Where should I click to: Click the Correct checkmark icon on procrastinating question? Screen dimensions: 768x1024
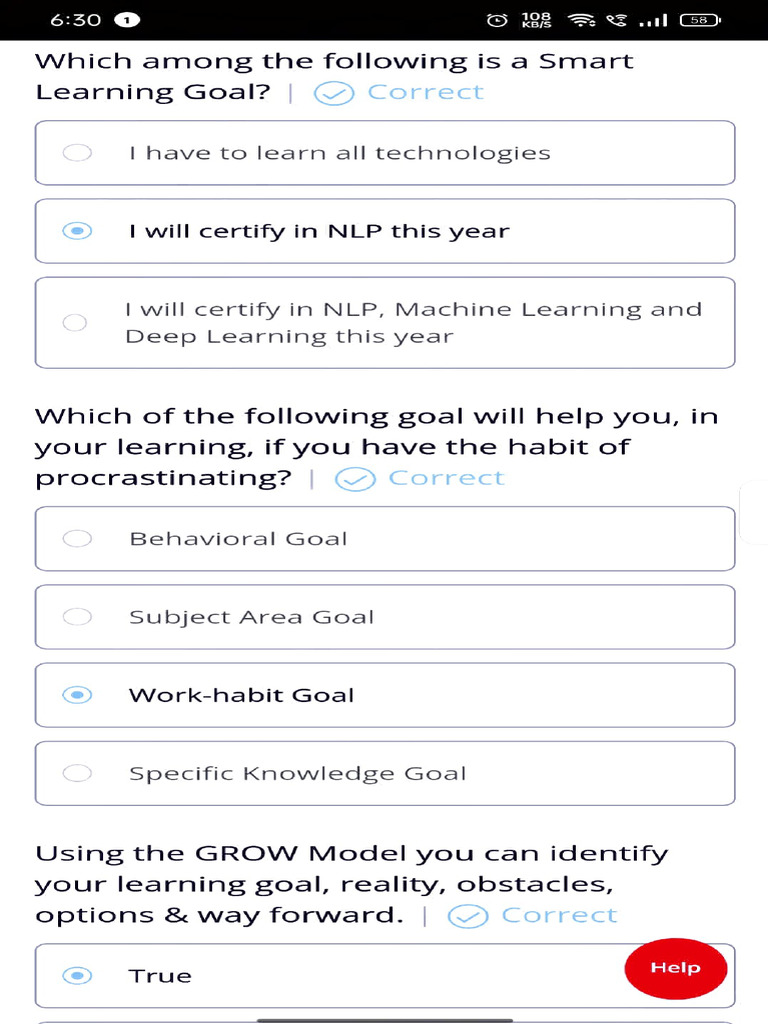(354, 479)
